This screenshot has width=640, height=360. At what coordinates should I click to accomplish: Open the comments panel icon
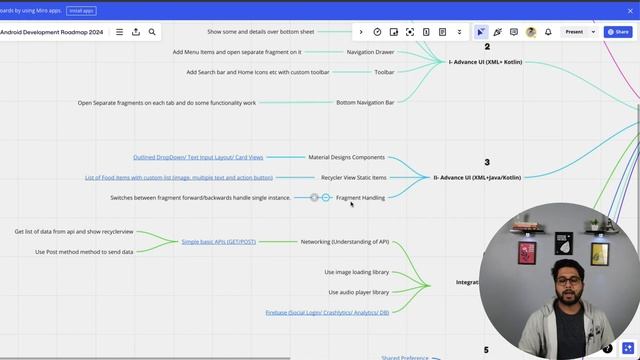pos(514,32)
